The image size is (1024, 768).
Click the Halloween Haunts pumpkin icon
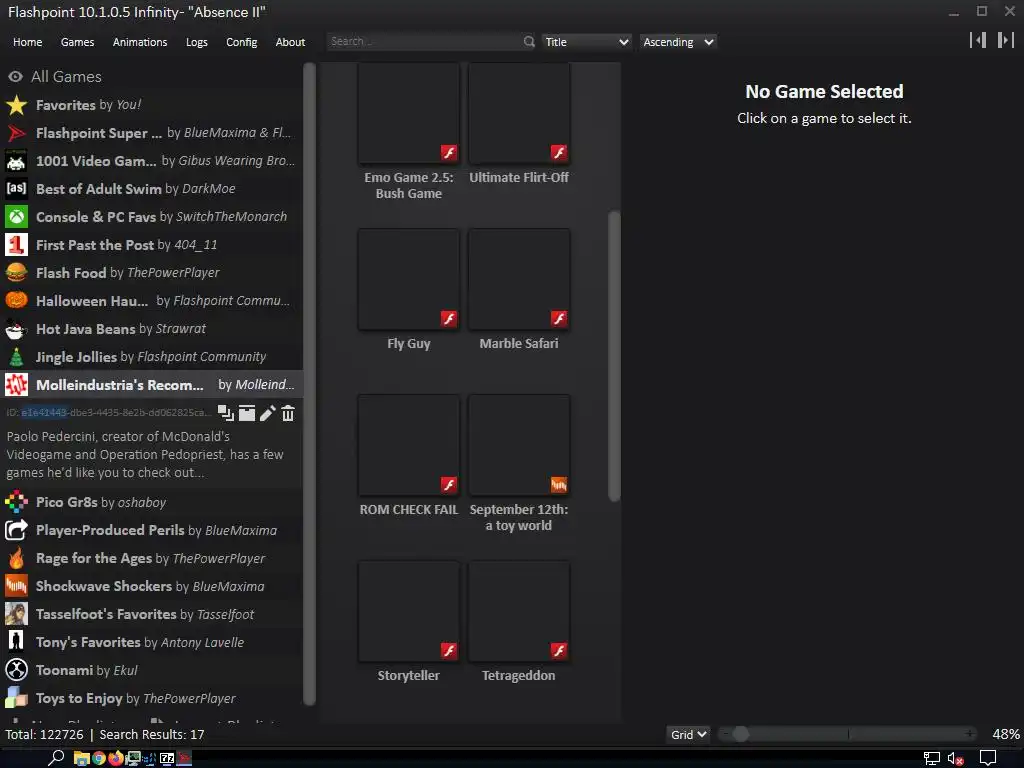coord(16,300)
